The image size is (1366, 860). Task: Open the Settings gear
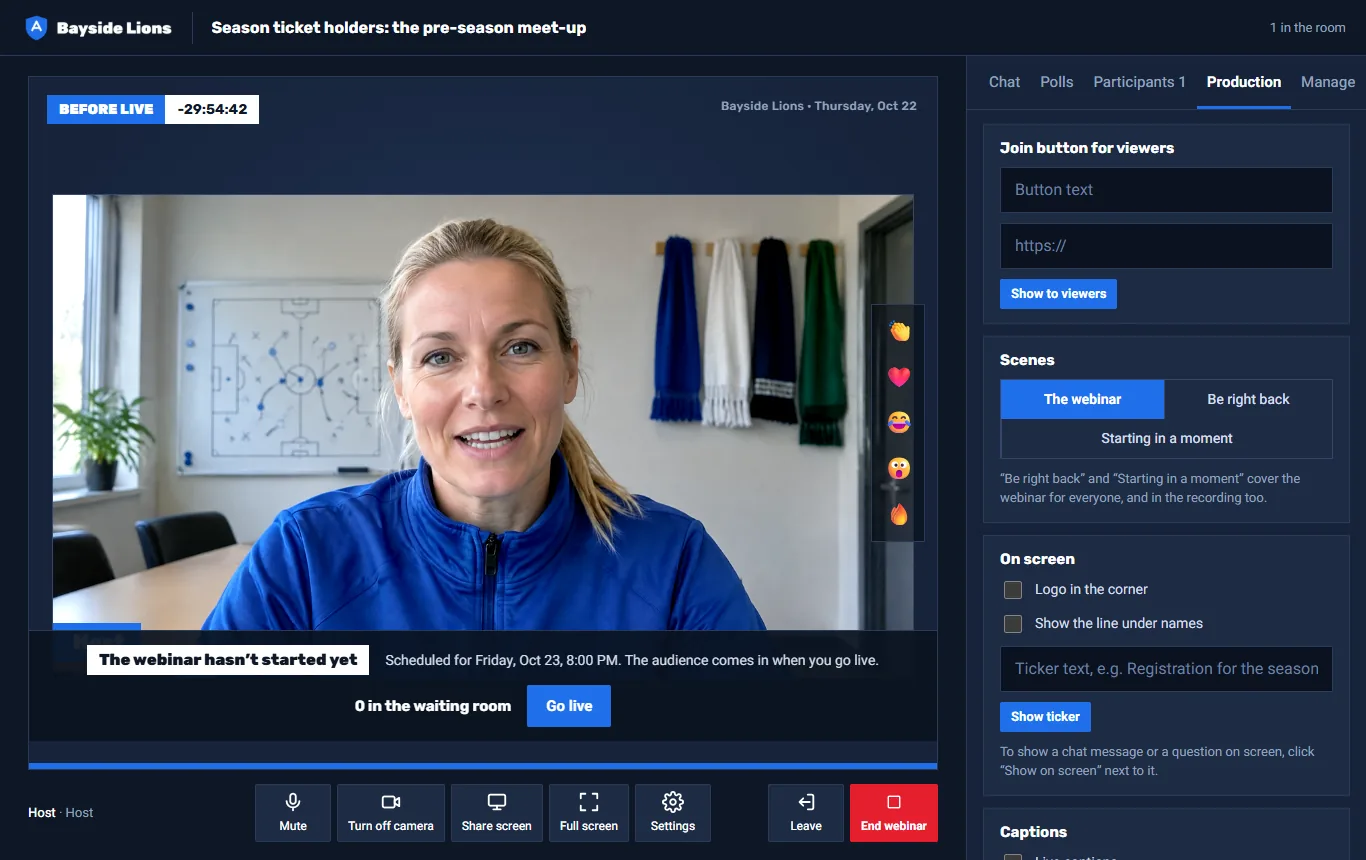673,813
